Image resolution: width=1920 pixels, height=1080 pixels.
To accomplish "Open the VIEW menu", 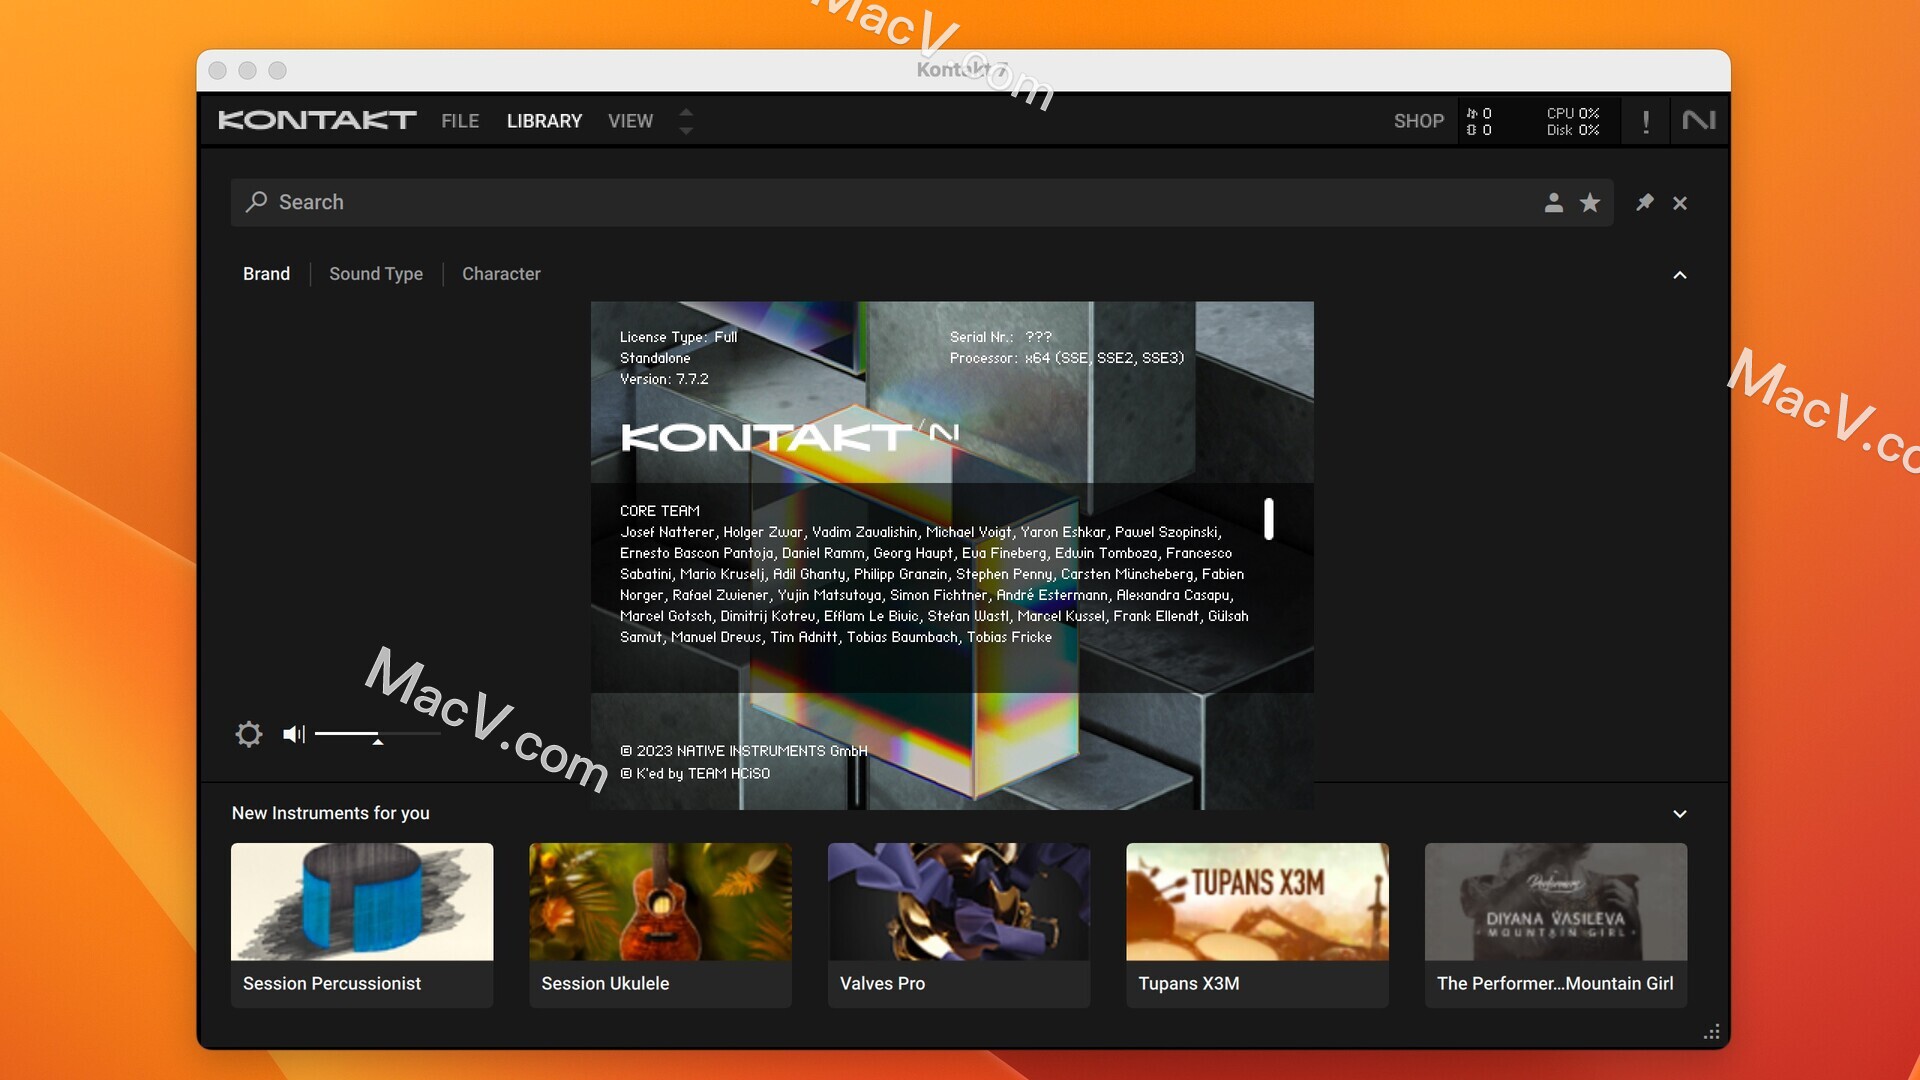I will pos(630,120).
